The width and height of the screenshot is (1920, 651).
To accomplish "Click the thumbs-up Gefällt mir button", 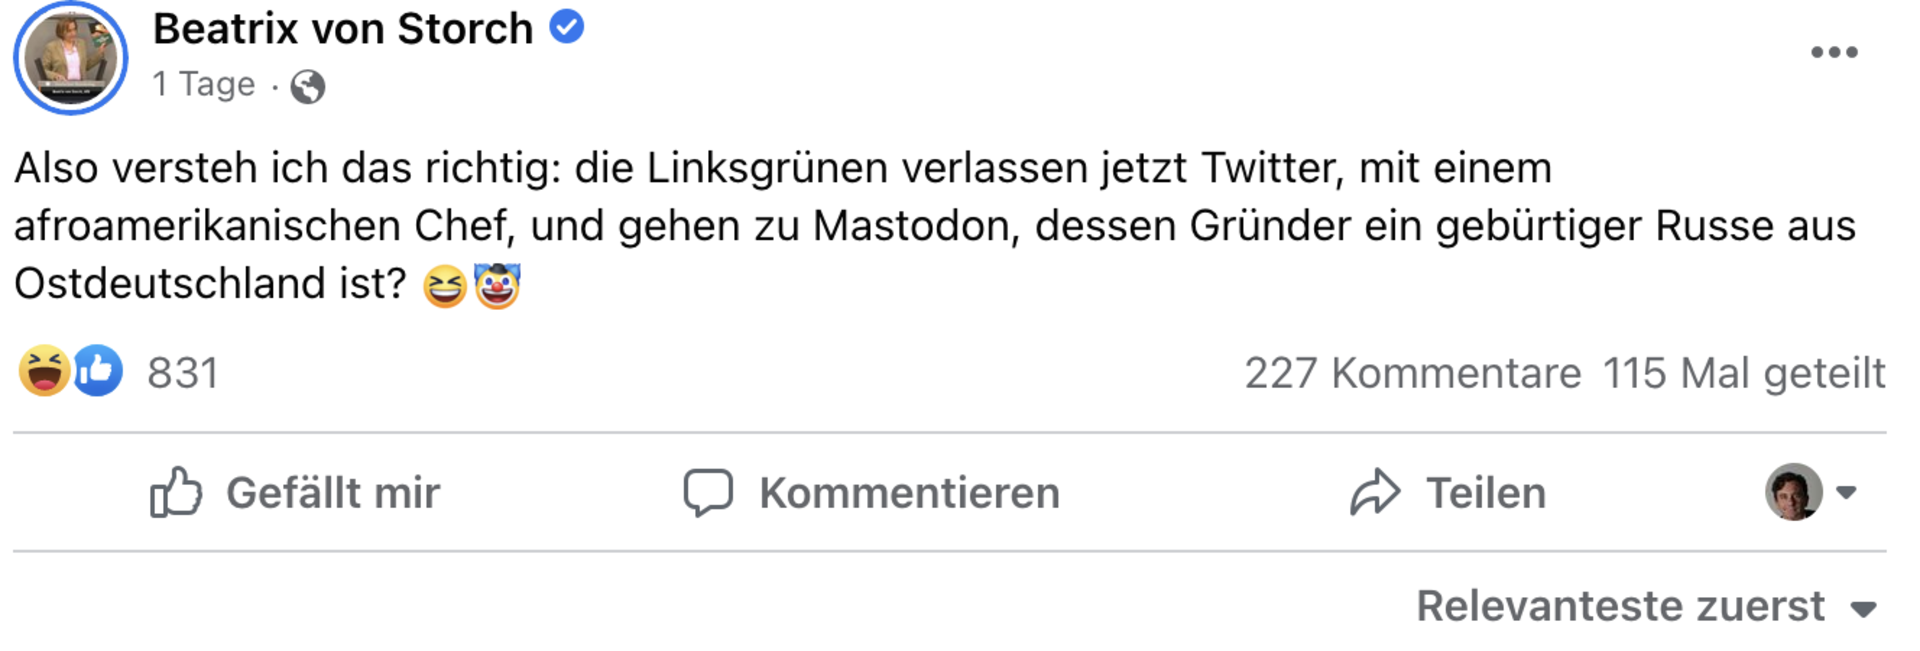I will (x=295, y=492).
